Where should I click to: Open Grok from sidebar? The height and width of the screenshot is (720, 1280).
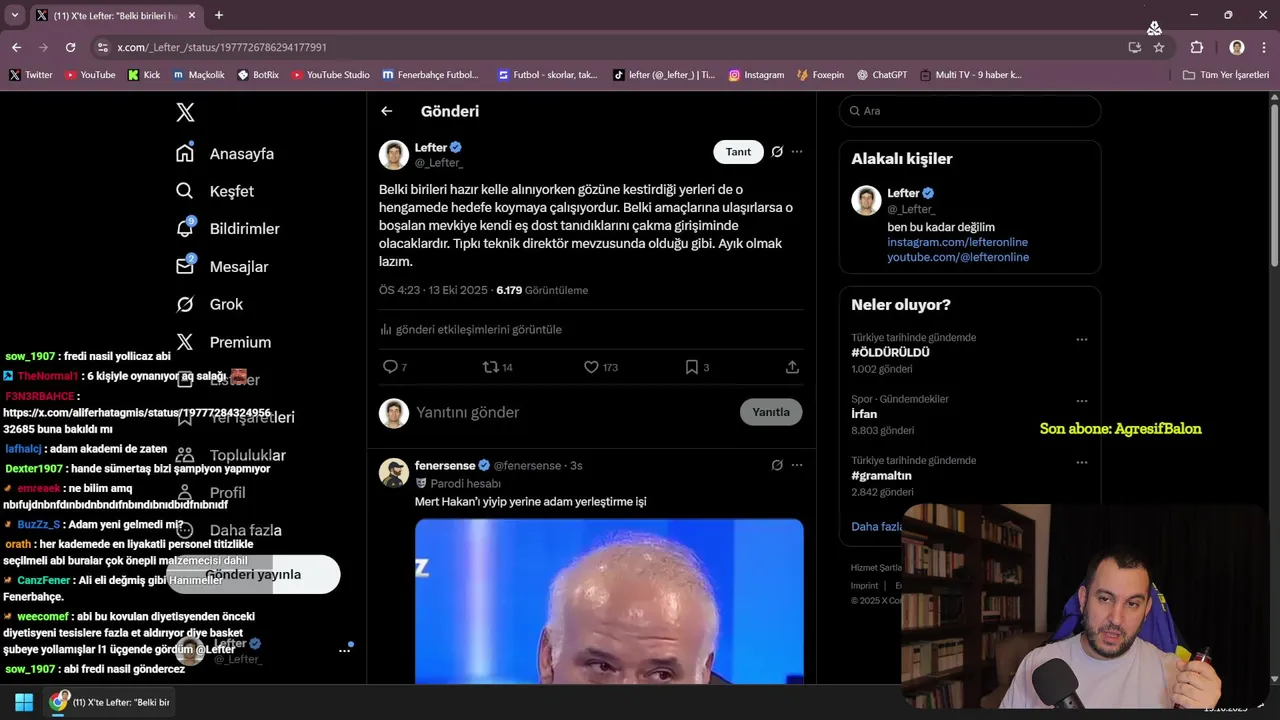click(x=210, y=304)
